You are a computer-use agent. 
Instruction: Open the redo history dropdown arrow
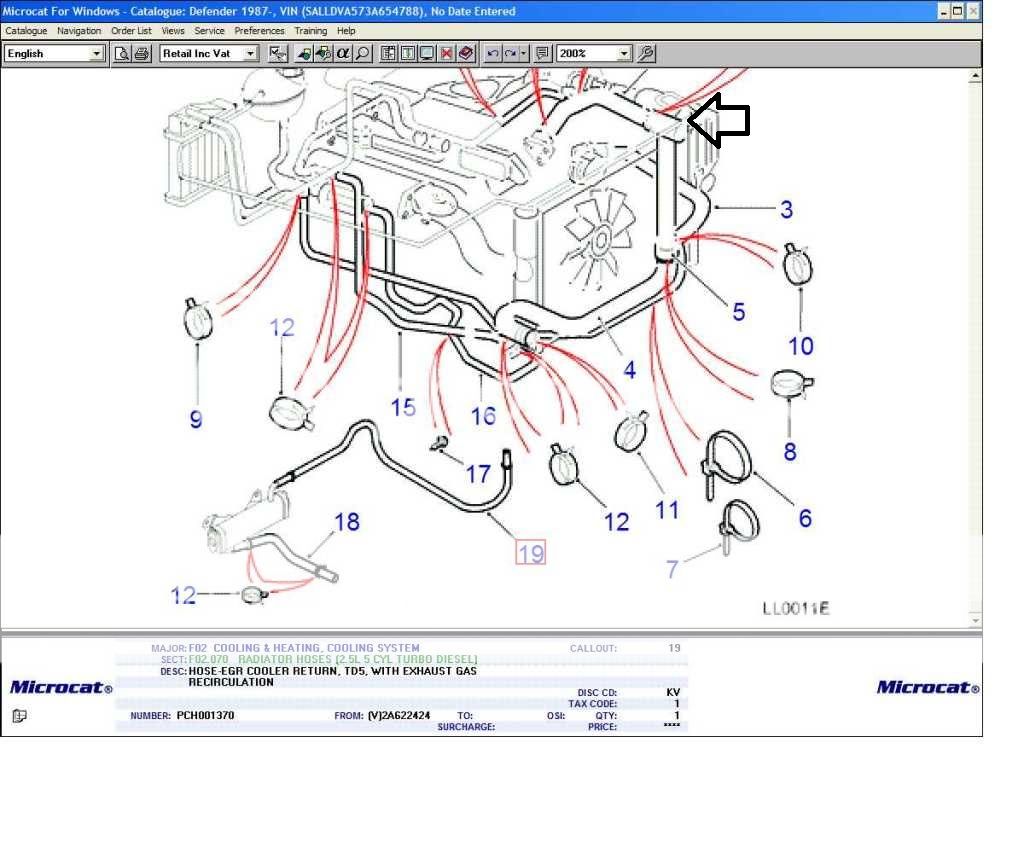(524, 54)
